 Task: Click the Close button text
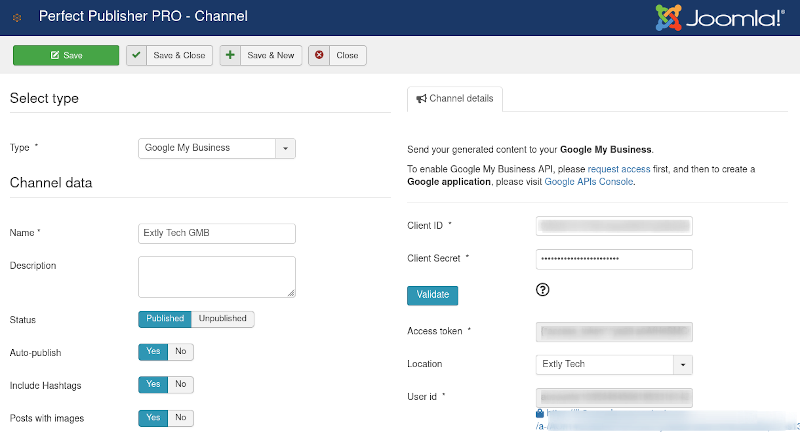(x=347, y=55)
